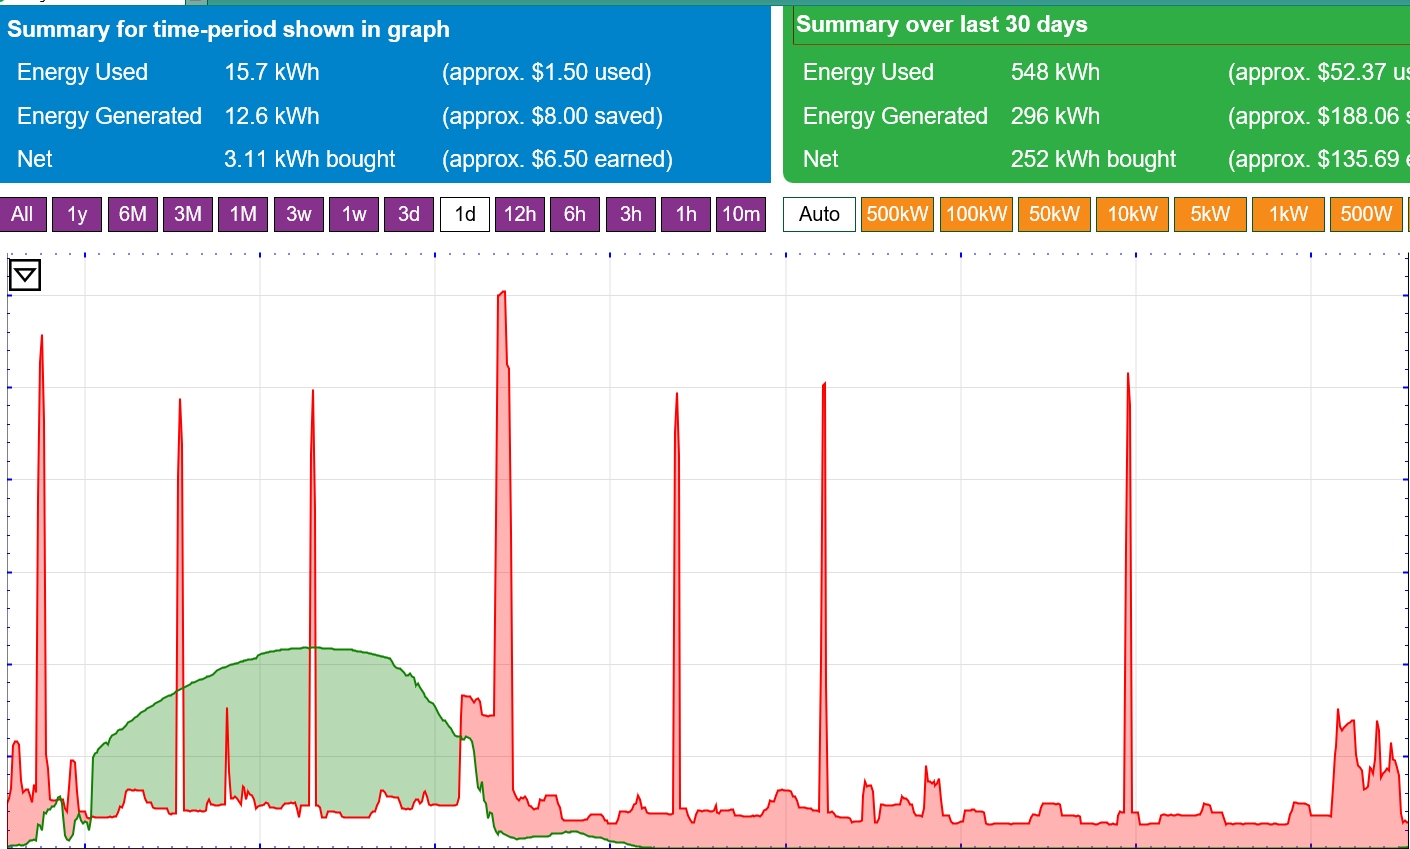Choose the 6M time period
Image resolution: width=1410 pixels, height=849 pixels.
click(132, 214)
